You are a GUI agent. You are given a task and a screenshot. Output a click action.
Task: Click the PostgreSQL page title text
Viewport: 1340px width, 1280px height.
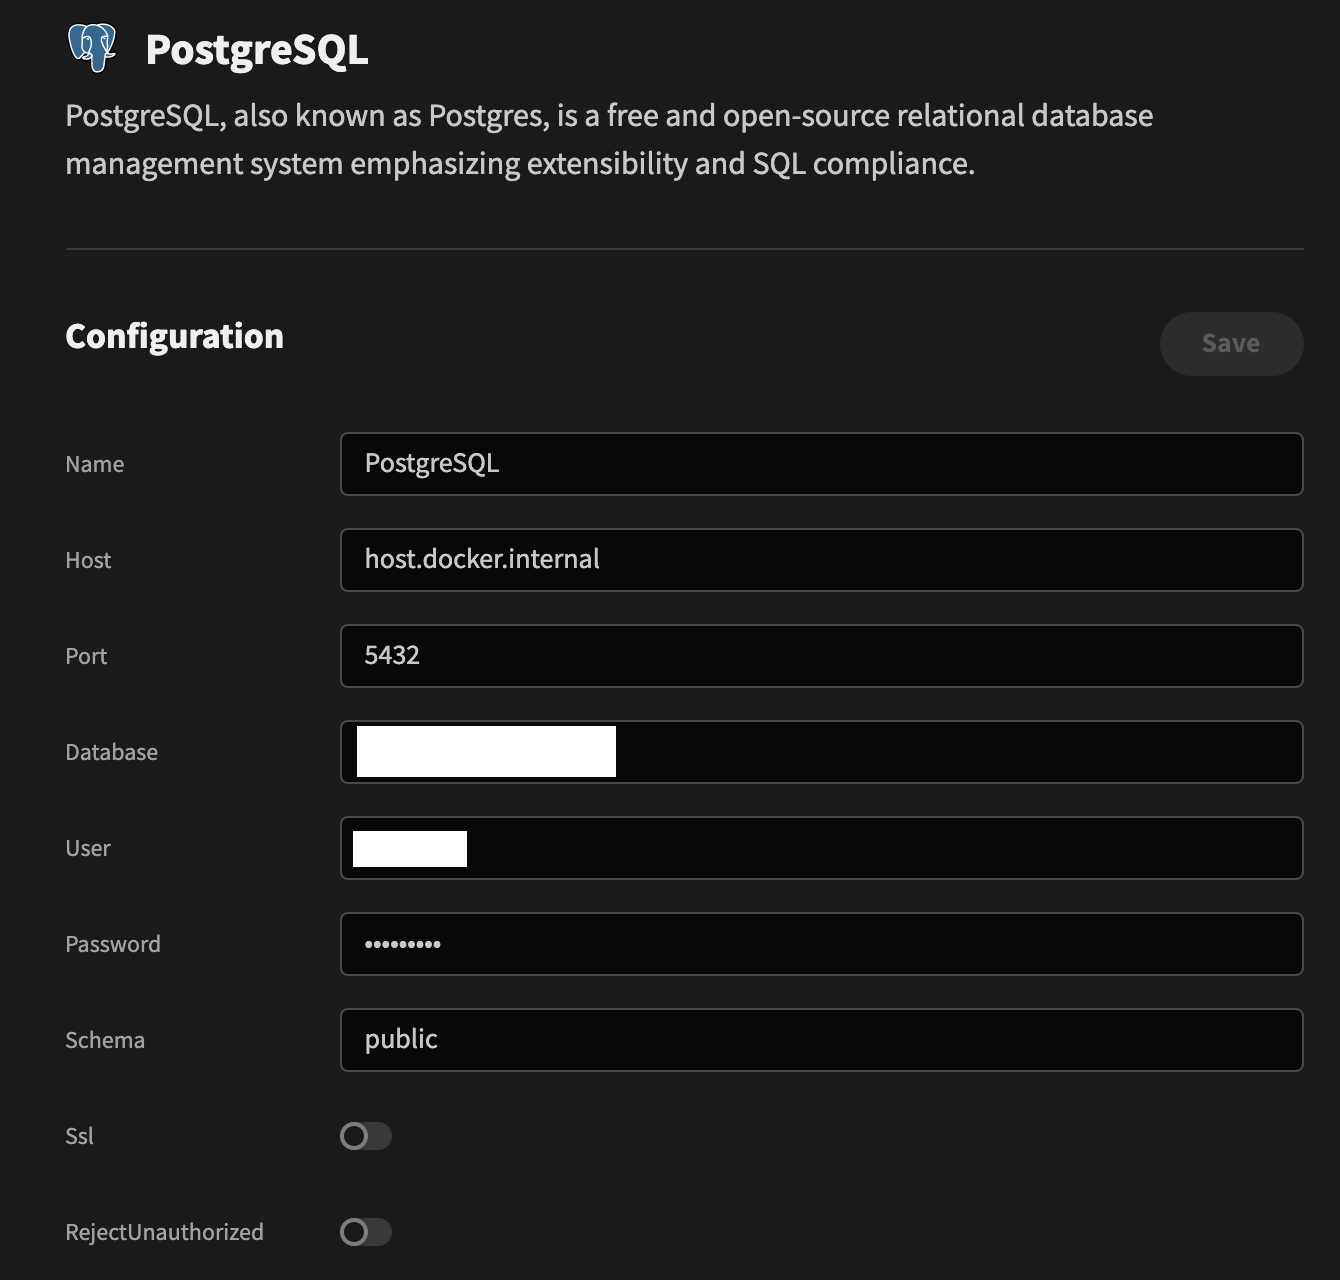coord(258,50)
